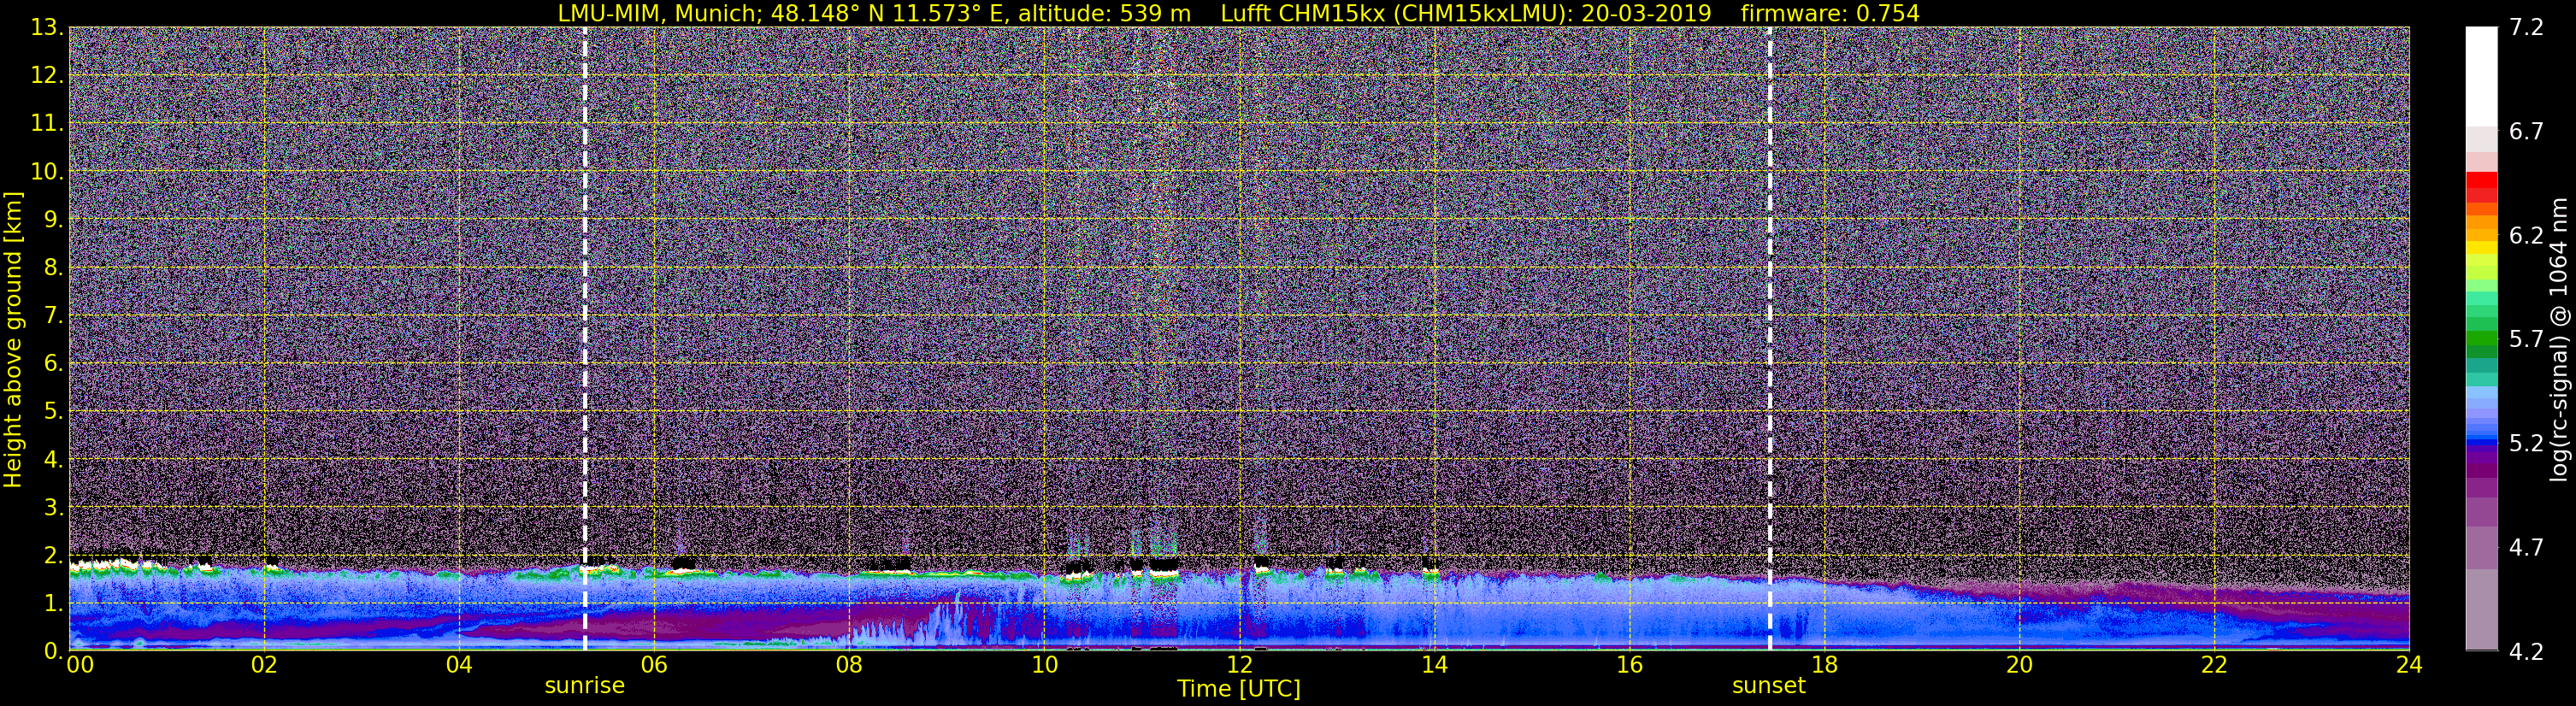This screenshot has width=2576, height=706.
Task: Click the height axis tick label '10.'
Action: (47, 171)
